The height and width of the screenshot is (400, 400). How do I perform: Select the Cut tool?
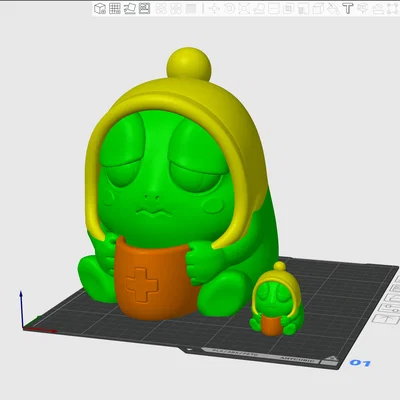[274, 9]
